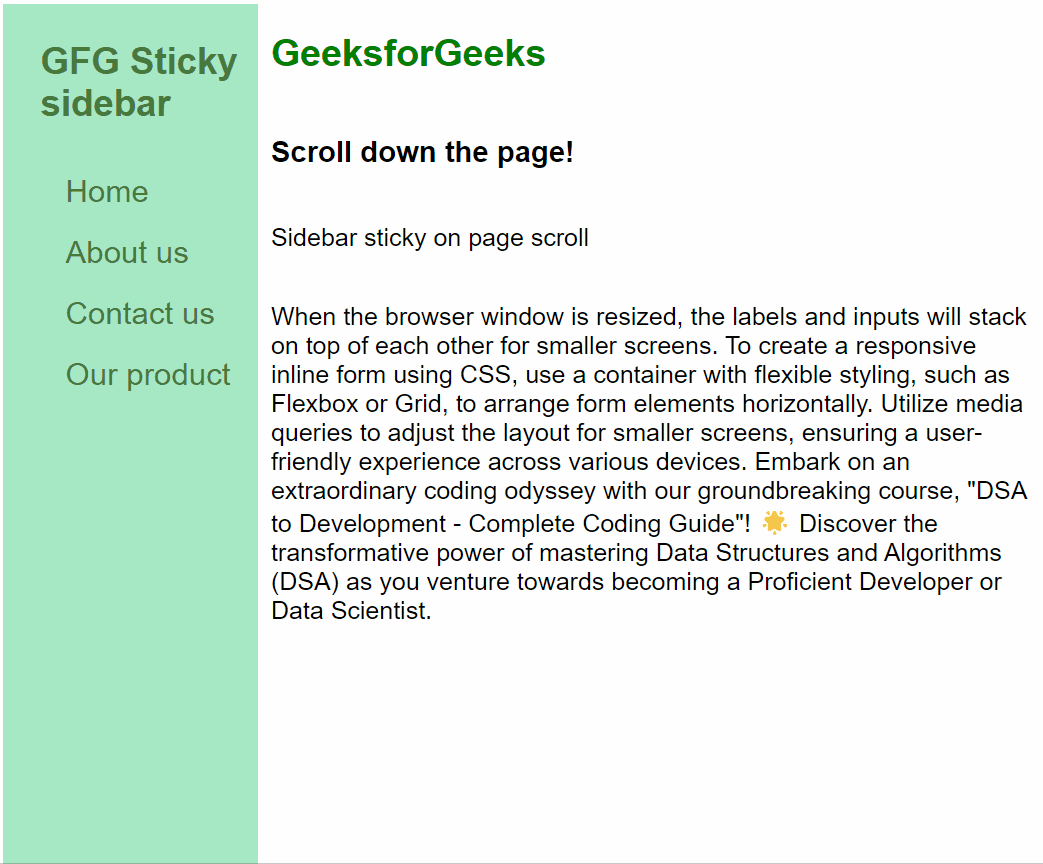Open the Our product link
This screenshot has width=1043, height=864.
click(x=148, y=375)
